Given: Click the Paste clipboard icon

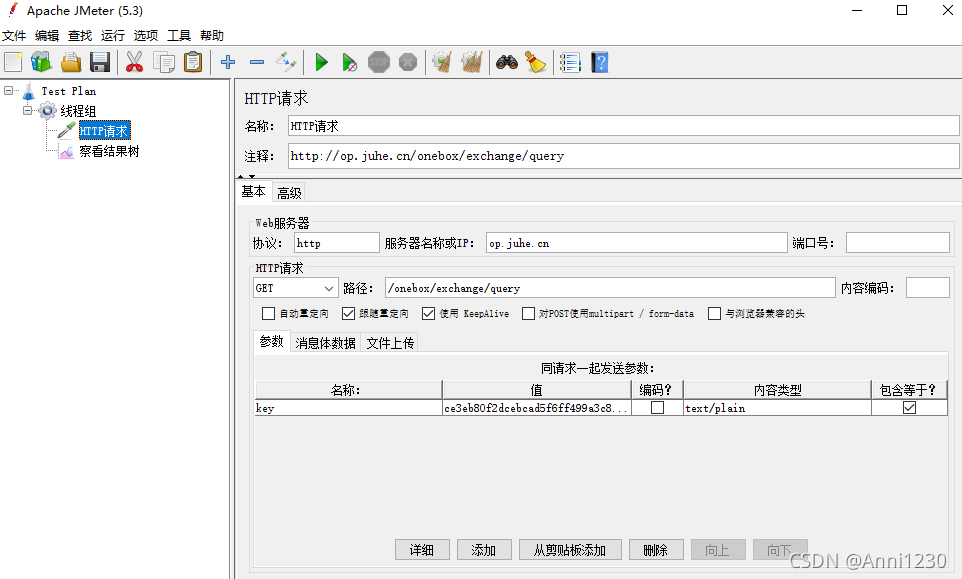Looking at the screenshot, I should [x=193, y=63].
